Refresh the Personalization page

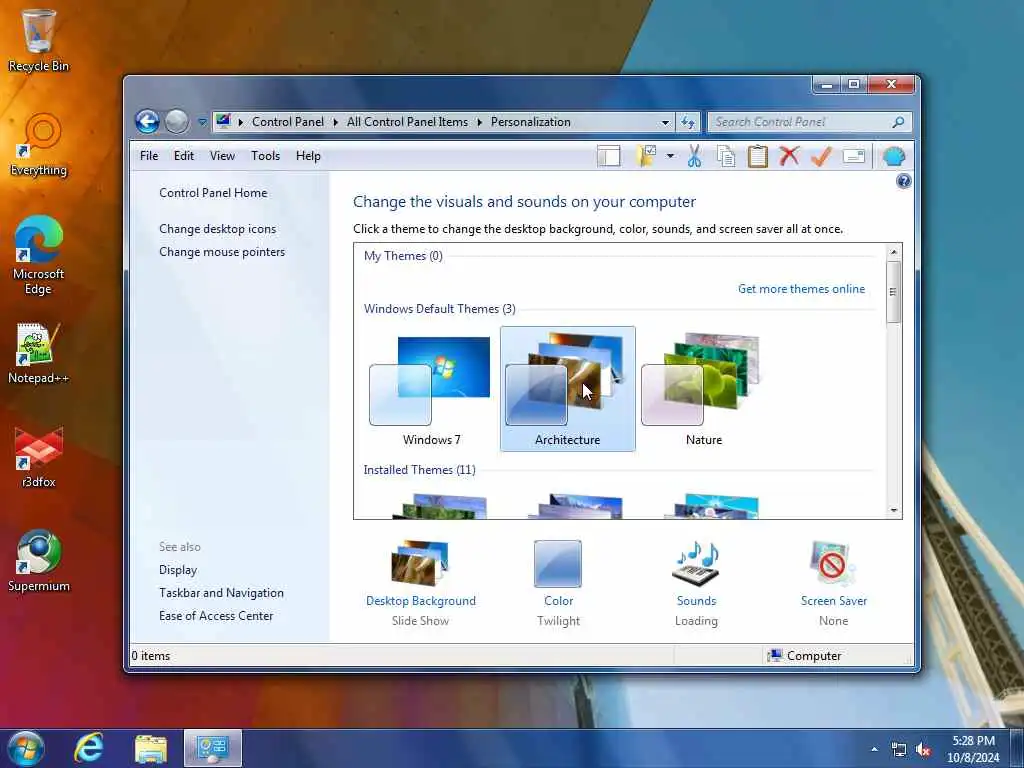[x=688, y=122]
